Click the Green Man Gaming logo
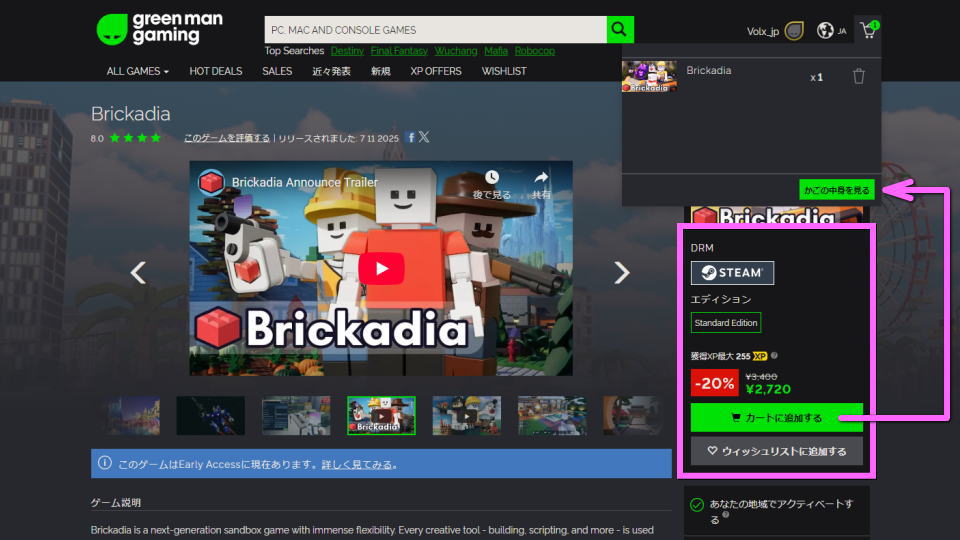The width and height of the screenshot is (960, 540). [x=160, y=29]
